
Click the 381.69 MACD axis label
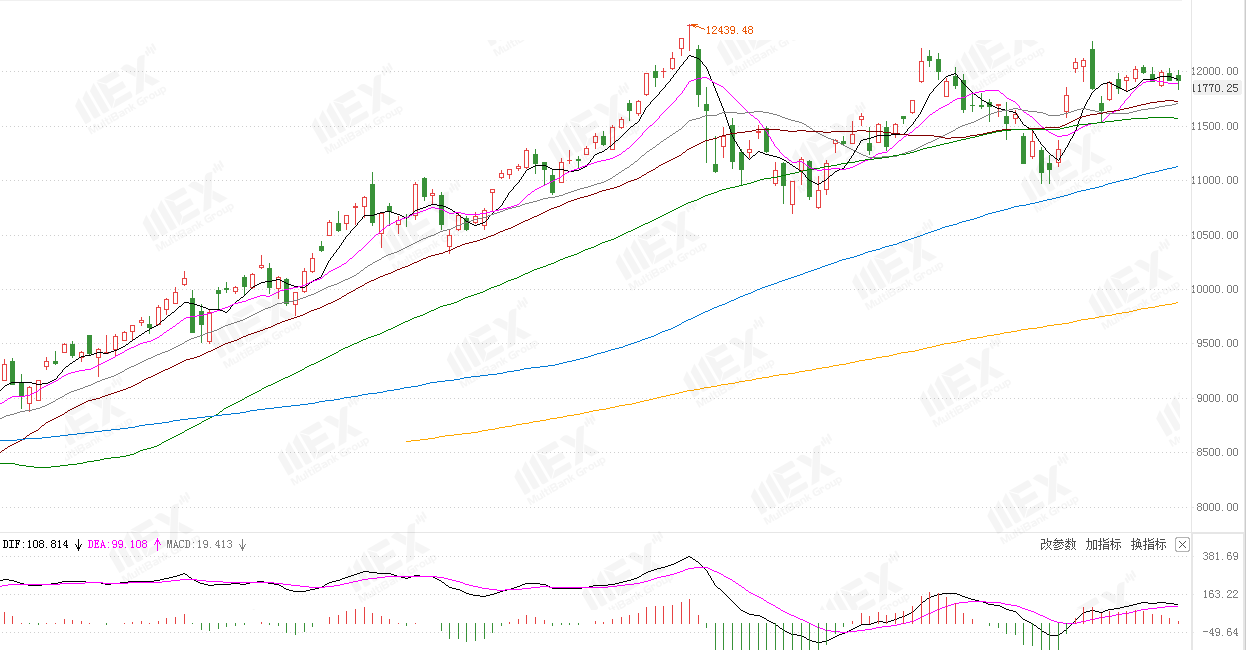coord(1220,556)
